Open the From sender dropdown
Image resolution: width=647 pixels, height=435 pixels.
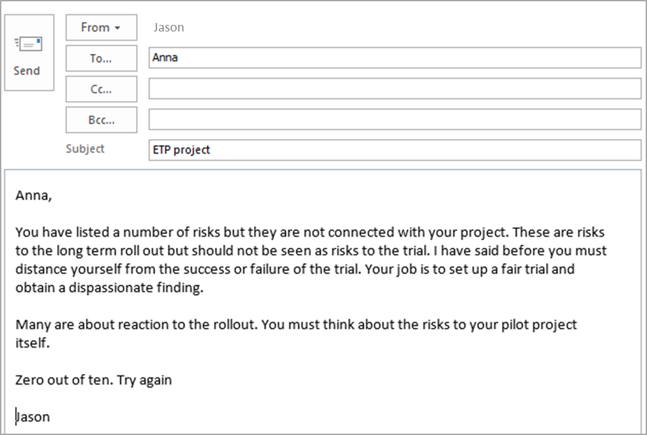tap(101, 27)
